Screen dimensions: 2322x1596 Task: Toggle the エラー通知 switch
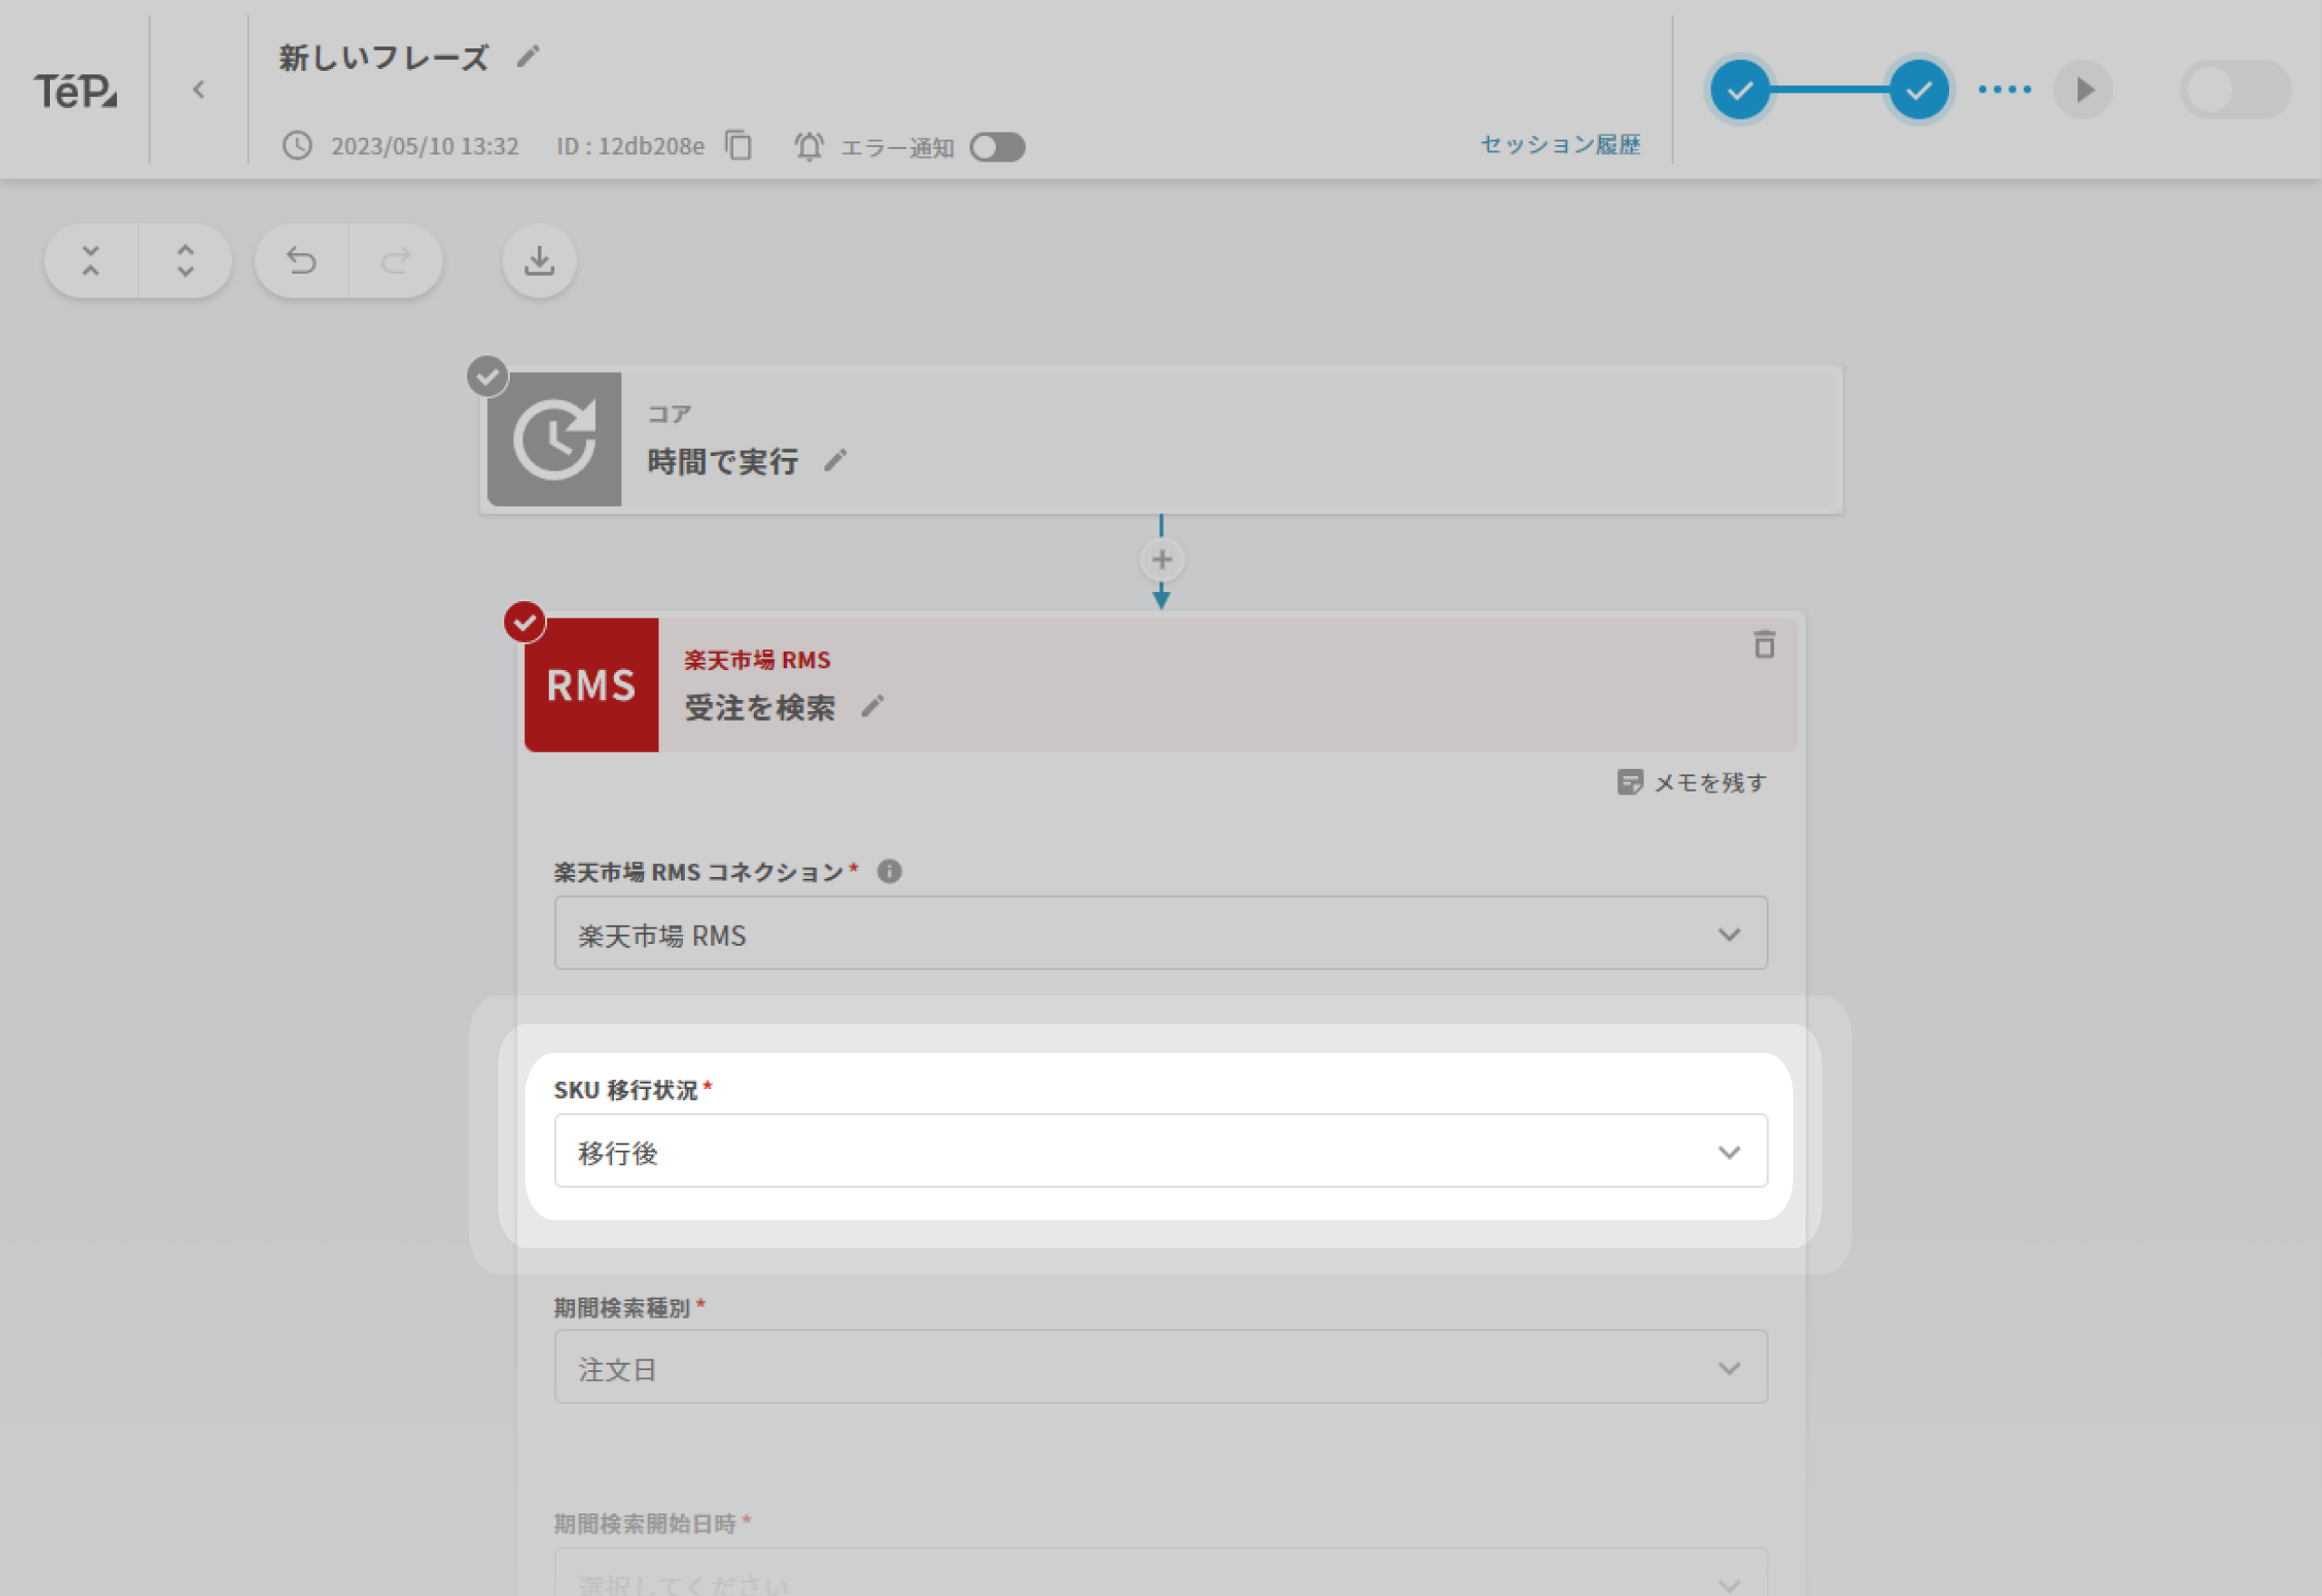tap(997, 147)
